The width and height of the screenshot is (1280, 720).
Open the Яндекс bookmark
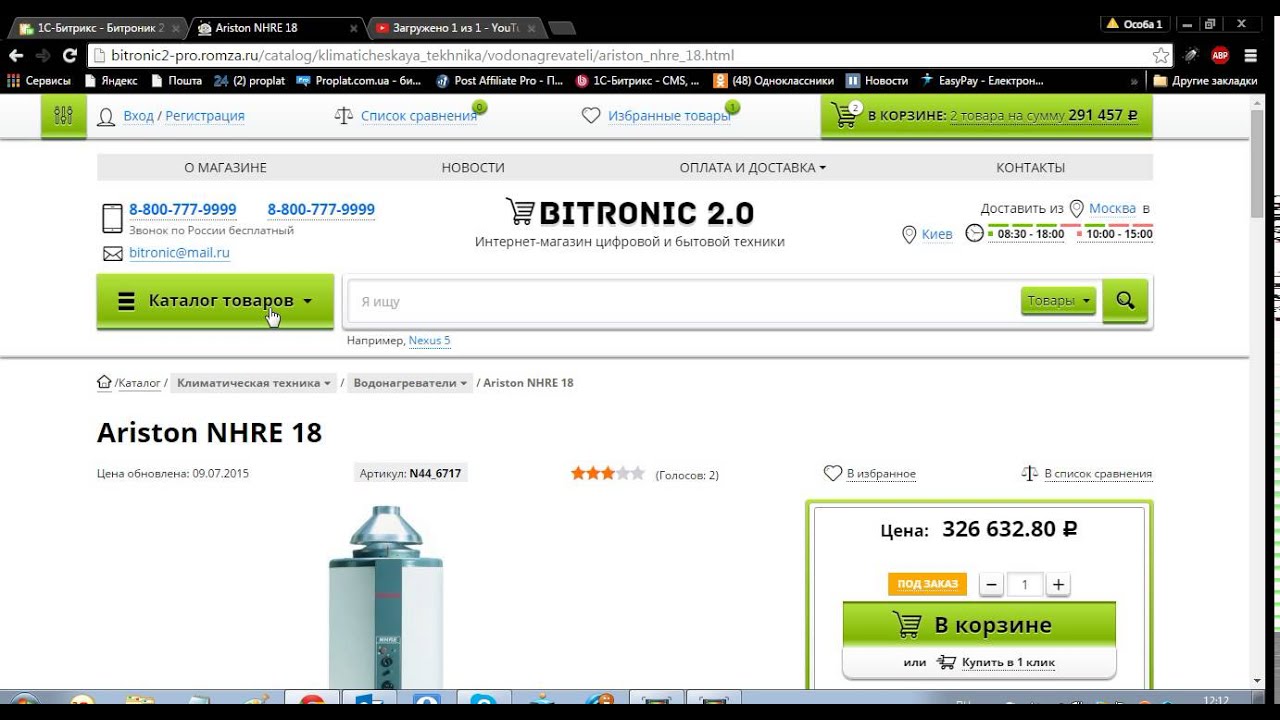pyautogui.click(x=111, y=81)
